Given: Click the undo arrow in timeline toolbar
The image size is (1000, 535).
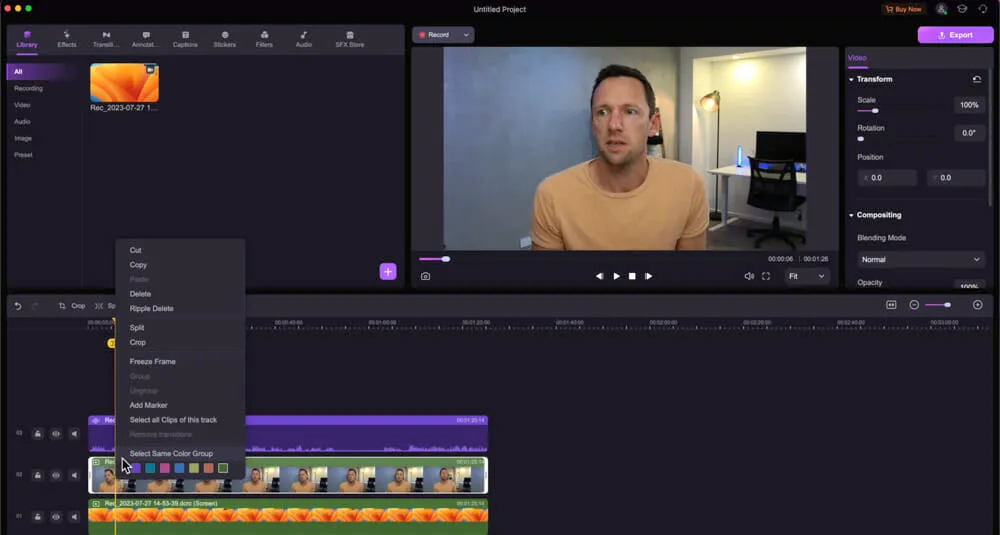Looking at the screenshot, I should 17,306.
